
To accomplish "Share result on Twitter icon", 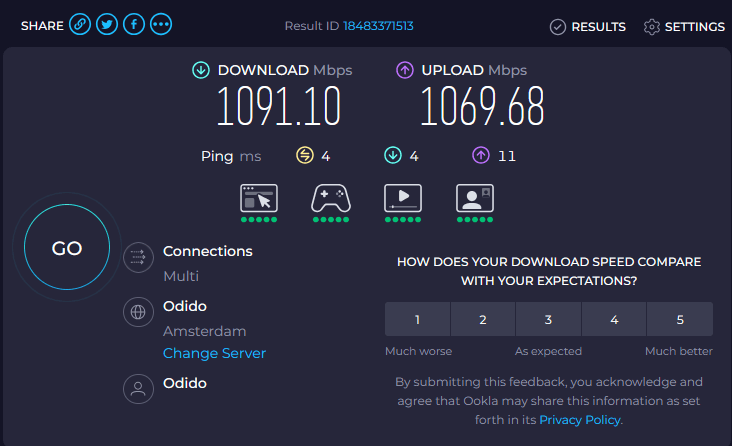I will click(107, 26).
